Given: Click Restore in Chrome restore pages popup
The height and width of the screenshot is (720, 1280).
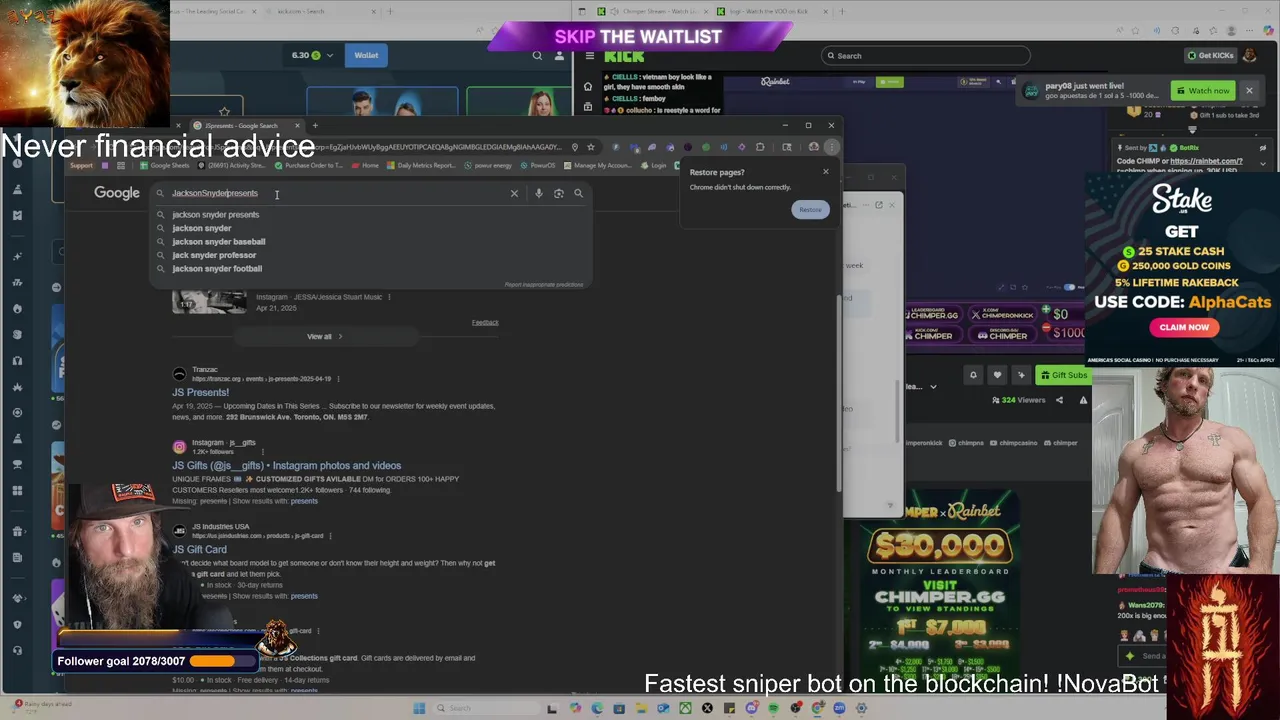Looking at the screenshot, I should (x=810, y=209).
